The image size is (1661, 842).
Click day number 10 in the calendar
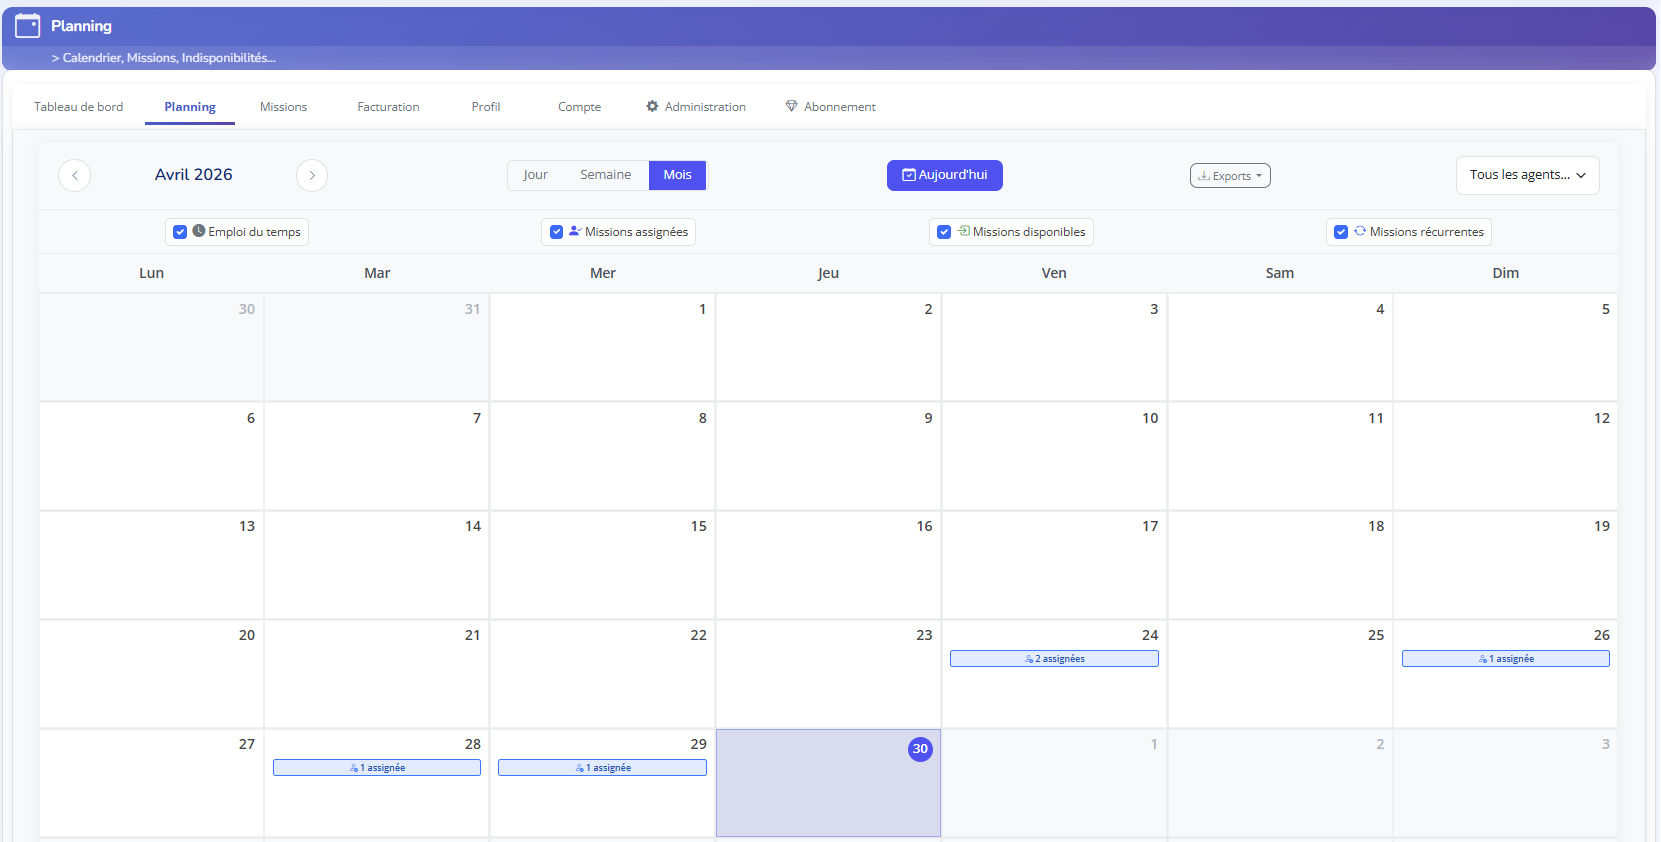pyautogui.click(x=1150, y=418)
